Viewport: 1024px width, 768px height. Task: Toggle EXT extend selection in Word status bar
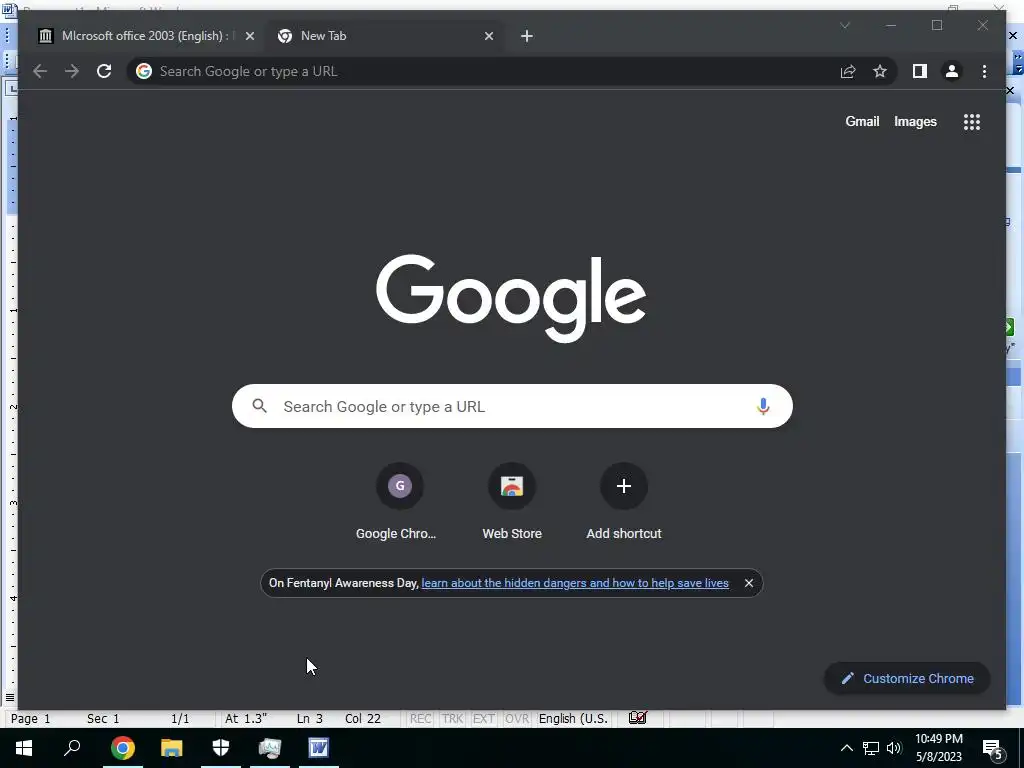point(483,718)
